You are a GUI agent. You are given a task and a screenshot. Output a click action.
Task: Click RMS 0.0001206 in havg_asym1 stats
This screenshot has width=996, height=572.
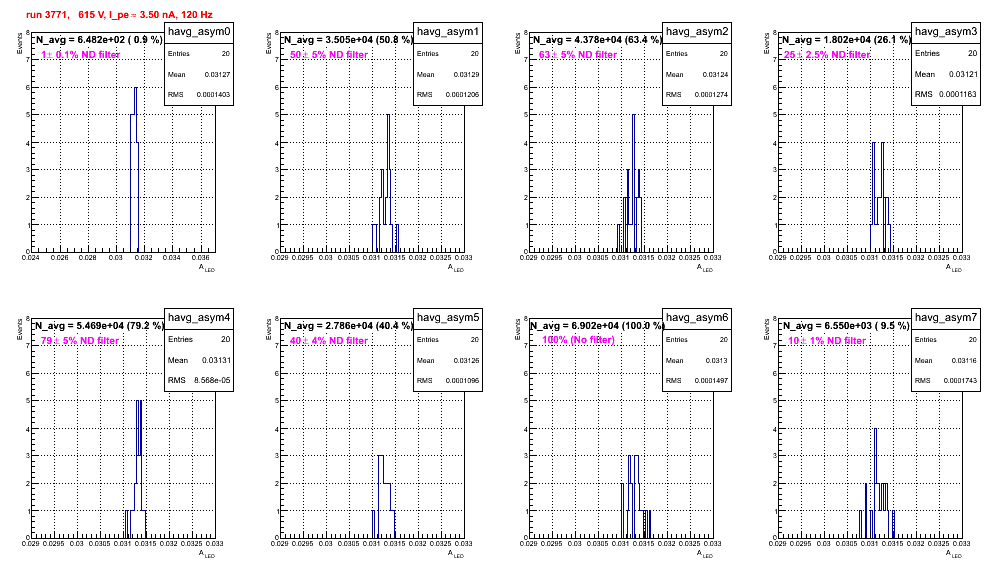pyautogui.click(x=448, y=95)
